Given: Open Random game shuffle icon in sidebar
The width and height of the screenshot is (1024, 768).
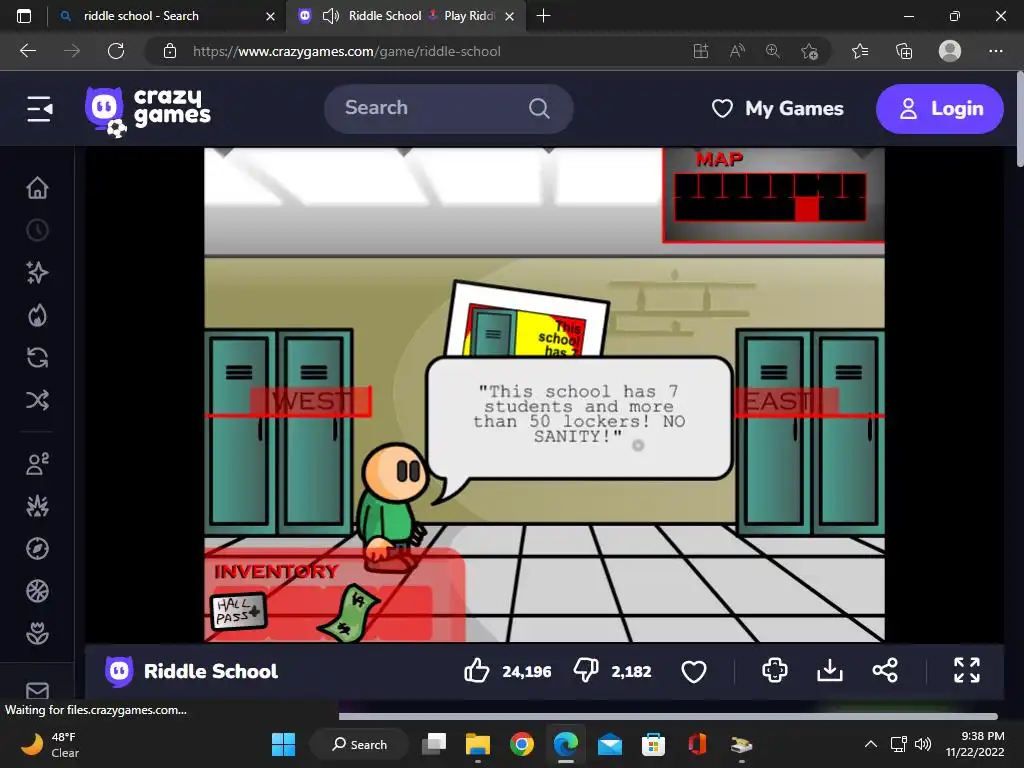Looking at the screenshot, I should tap(37, 400).
